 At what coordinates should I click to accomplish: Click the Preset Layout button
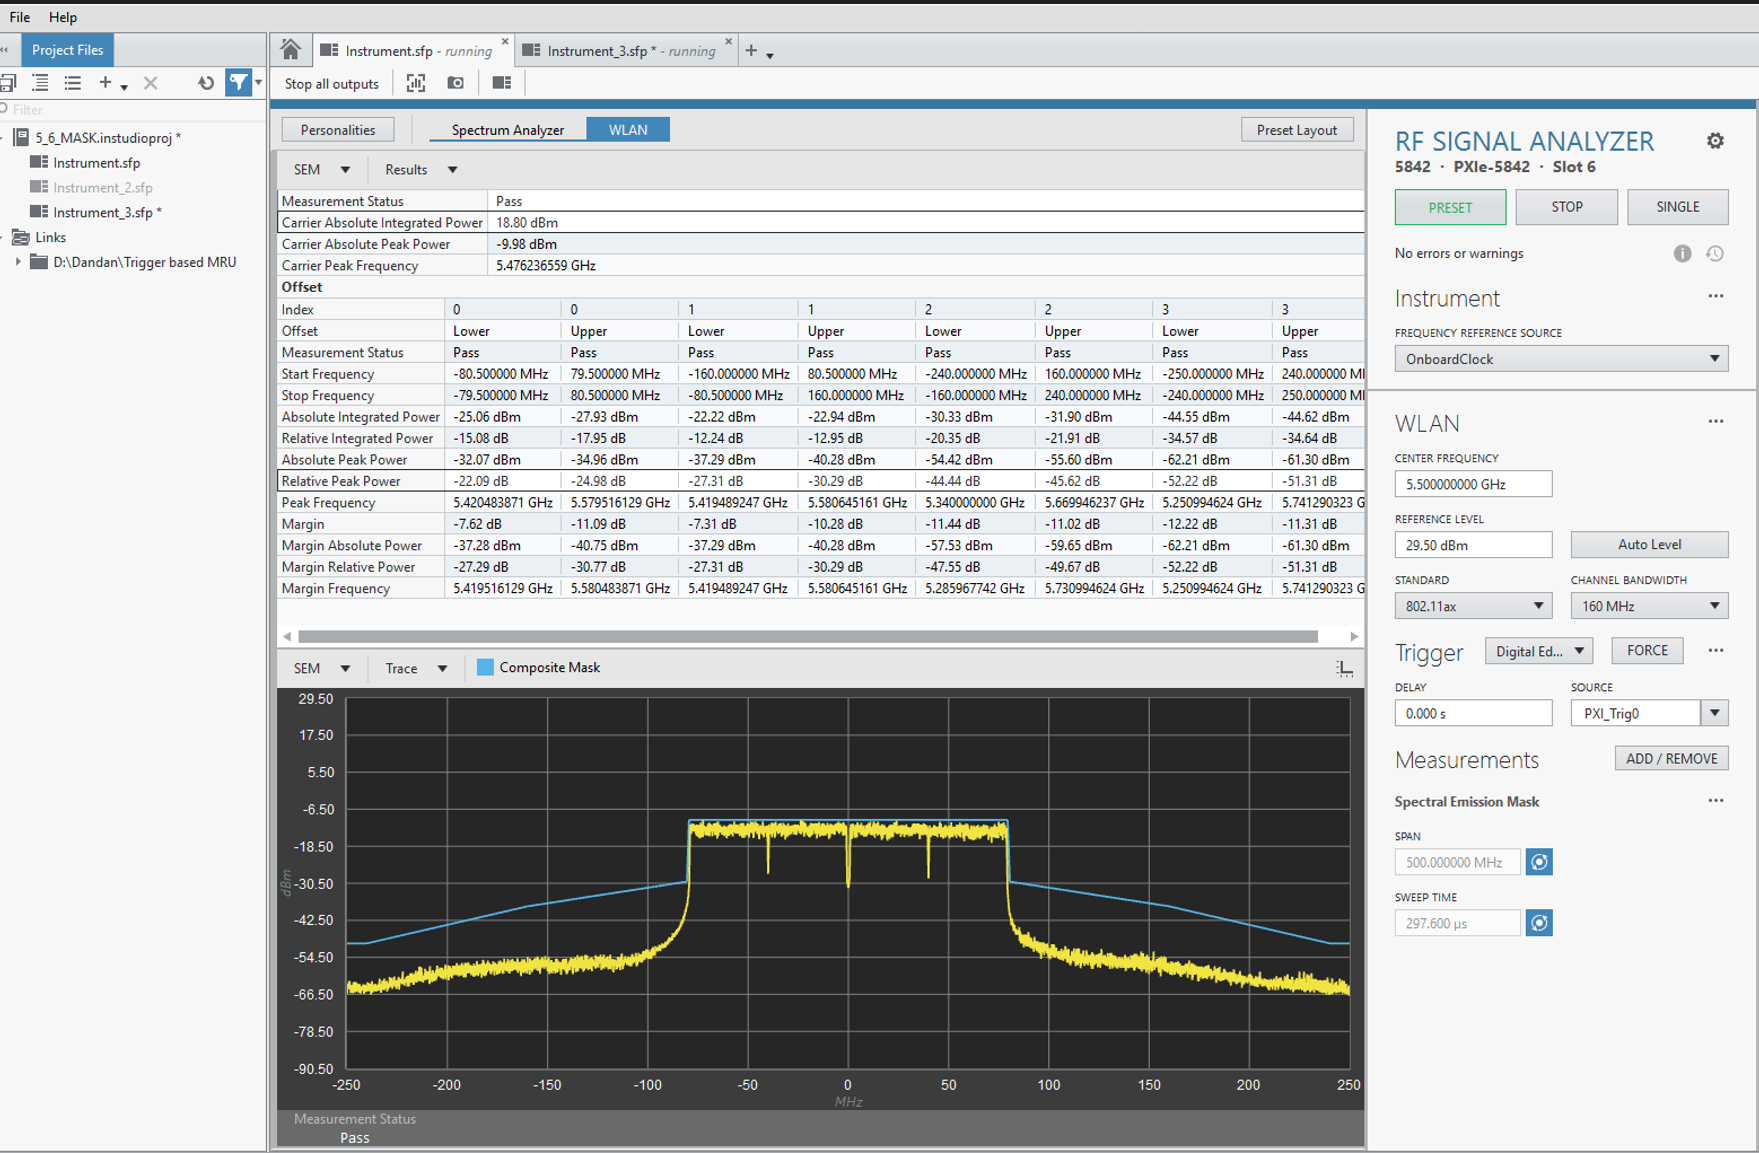coord(1297,130)
